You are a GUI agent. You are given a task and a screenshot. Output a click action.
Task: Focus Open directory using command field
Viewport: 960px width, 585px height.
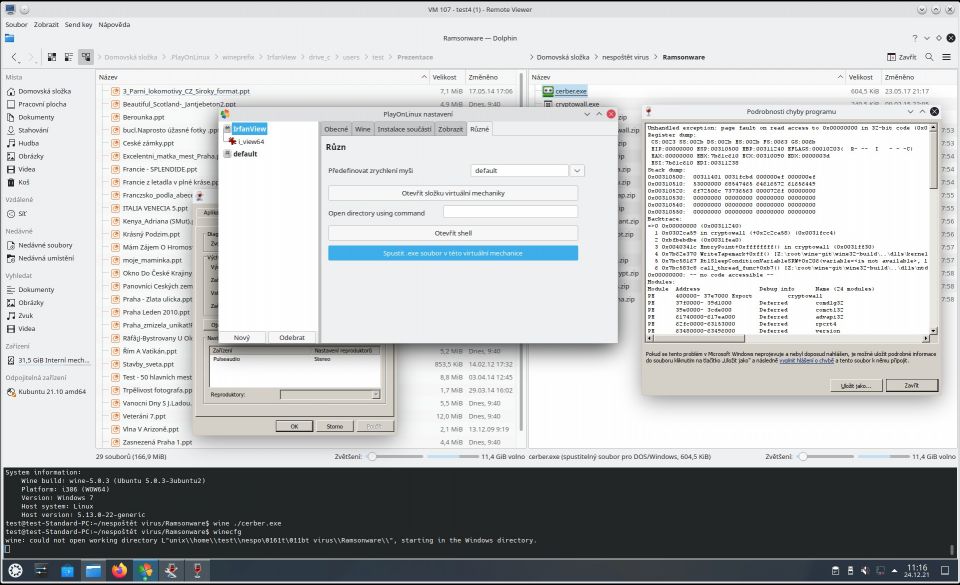510,212
